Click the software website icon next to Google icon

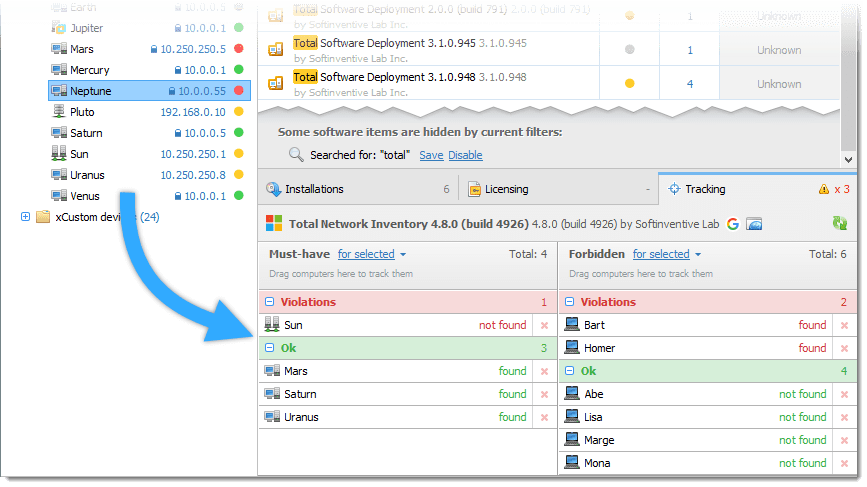pos(754,224)
